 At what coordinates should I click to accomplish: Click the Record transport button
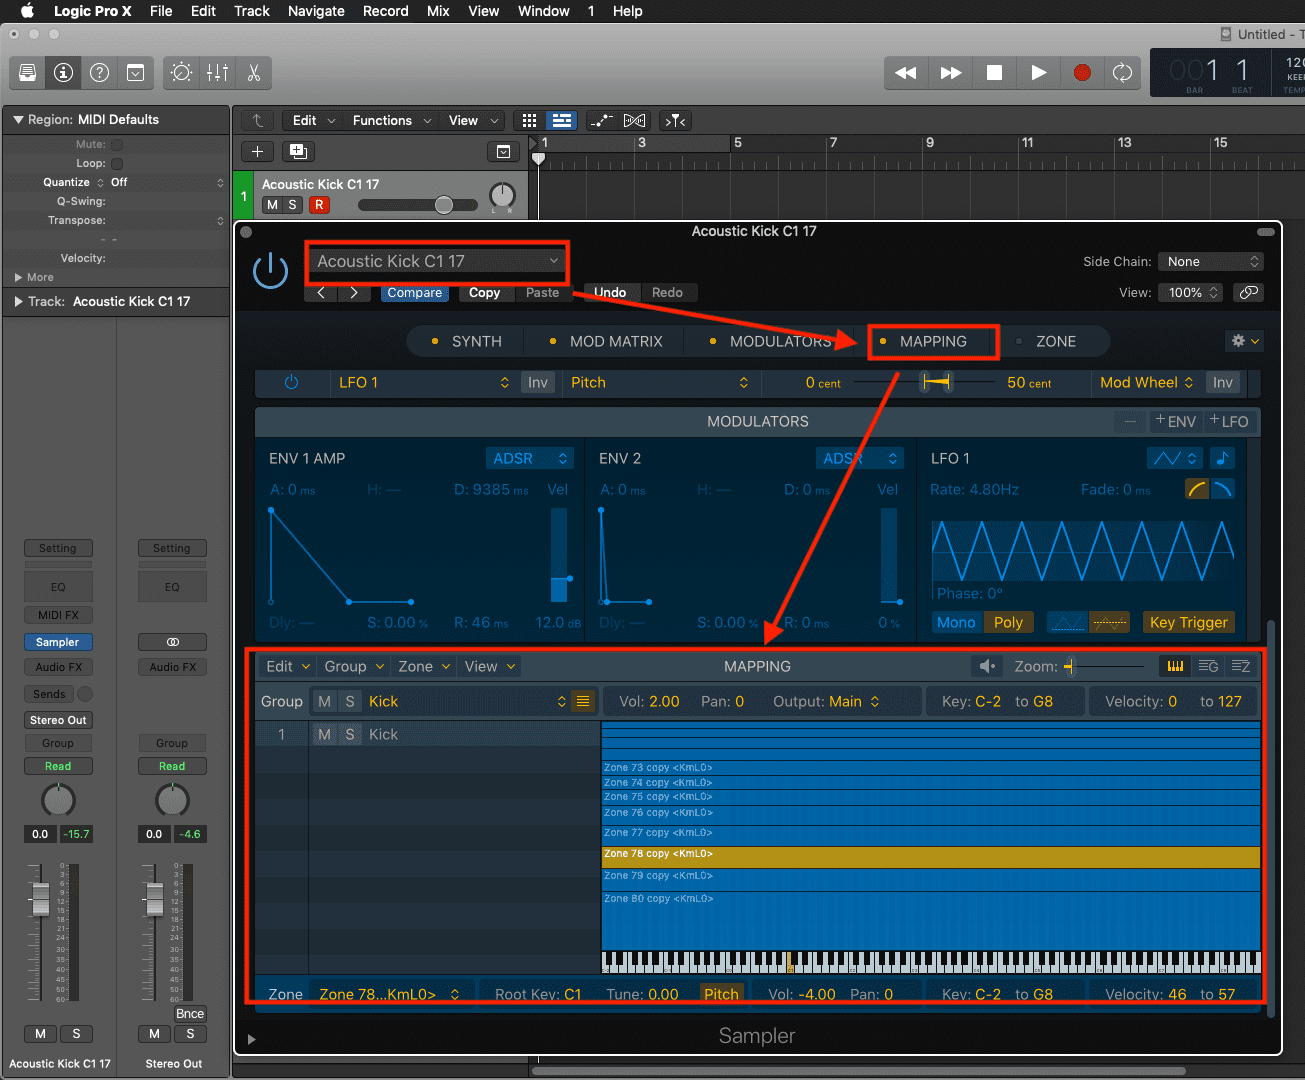(1082, 73)
